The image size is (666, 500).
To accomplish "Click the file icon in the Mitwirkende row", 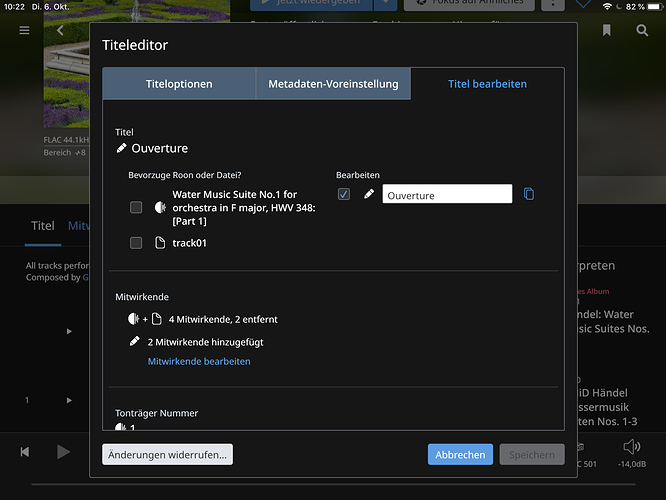I will coord(156,319).
